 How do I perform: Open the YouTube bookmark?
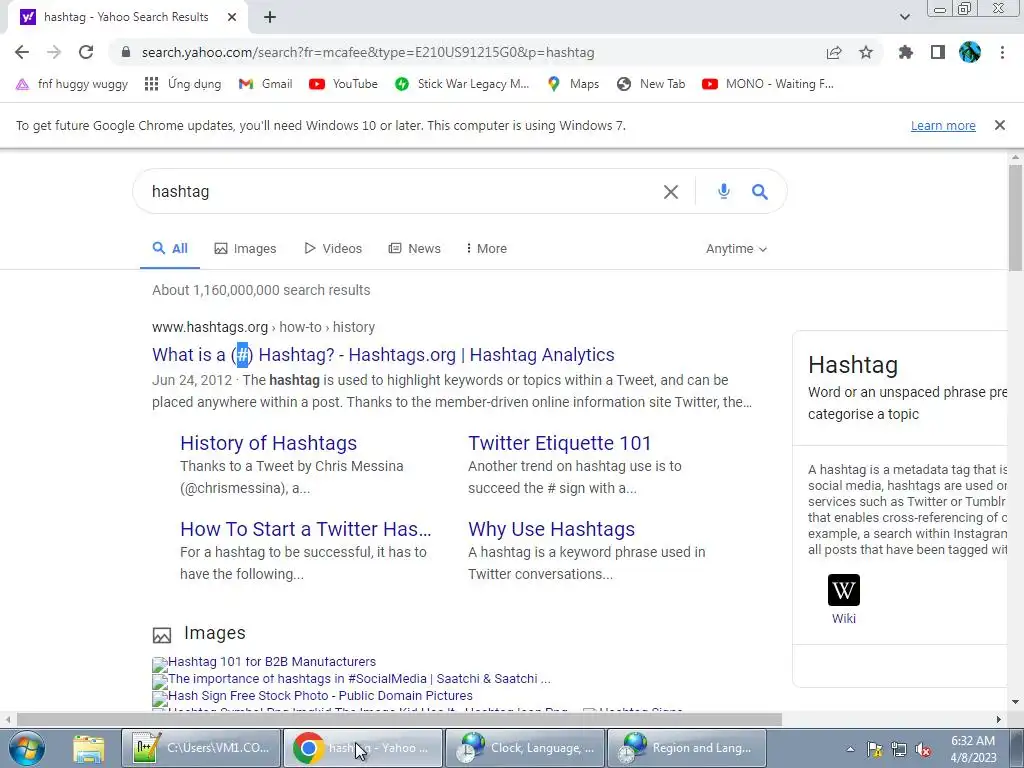344,84
